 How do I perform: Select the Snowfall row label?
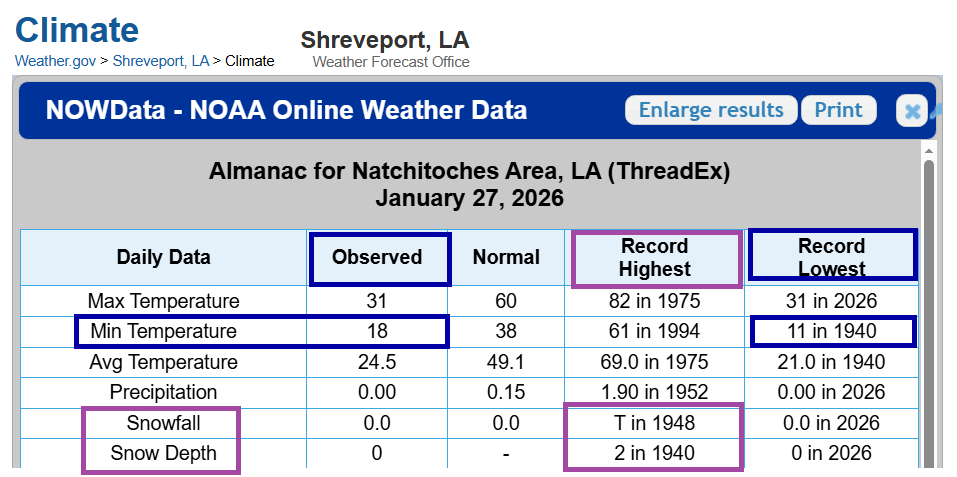(164, 423)
